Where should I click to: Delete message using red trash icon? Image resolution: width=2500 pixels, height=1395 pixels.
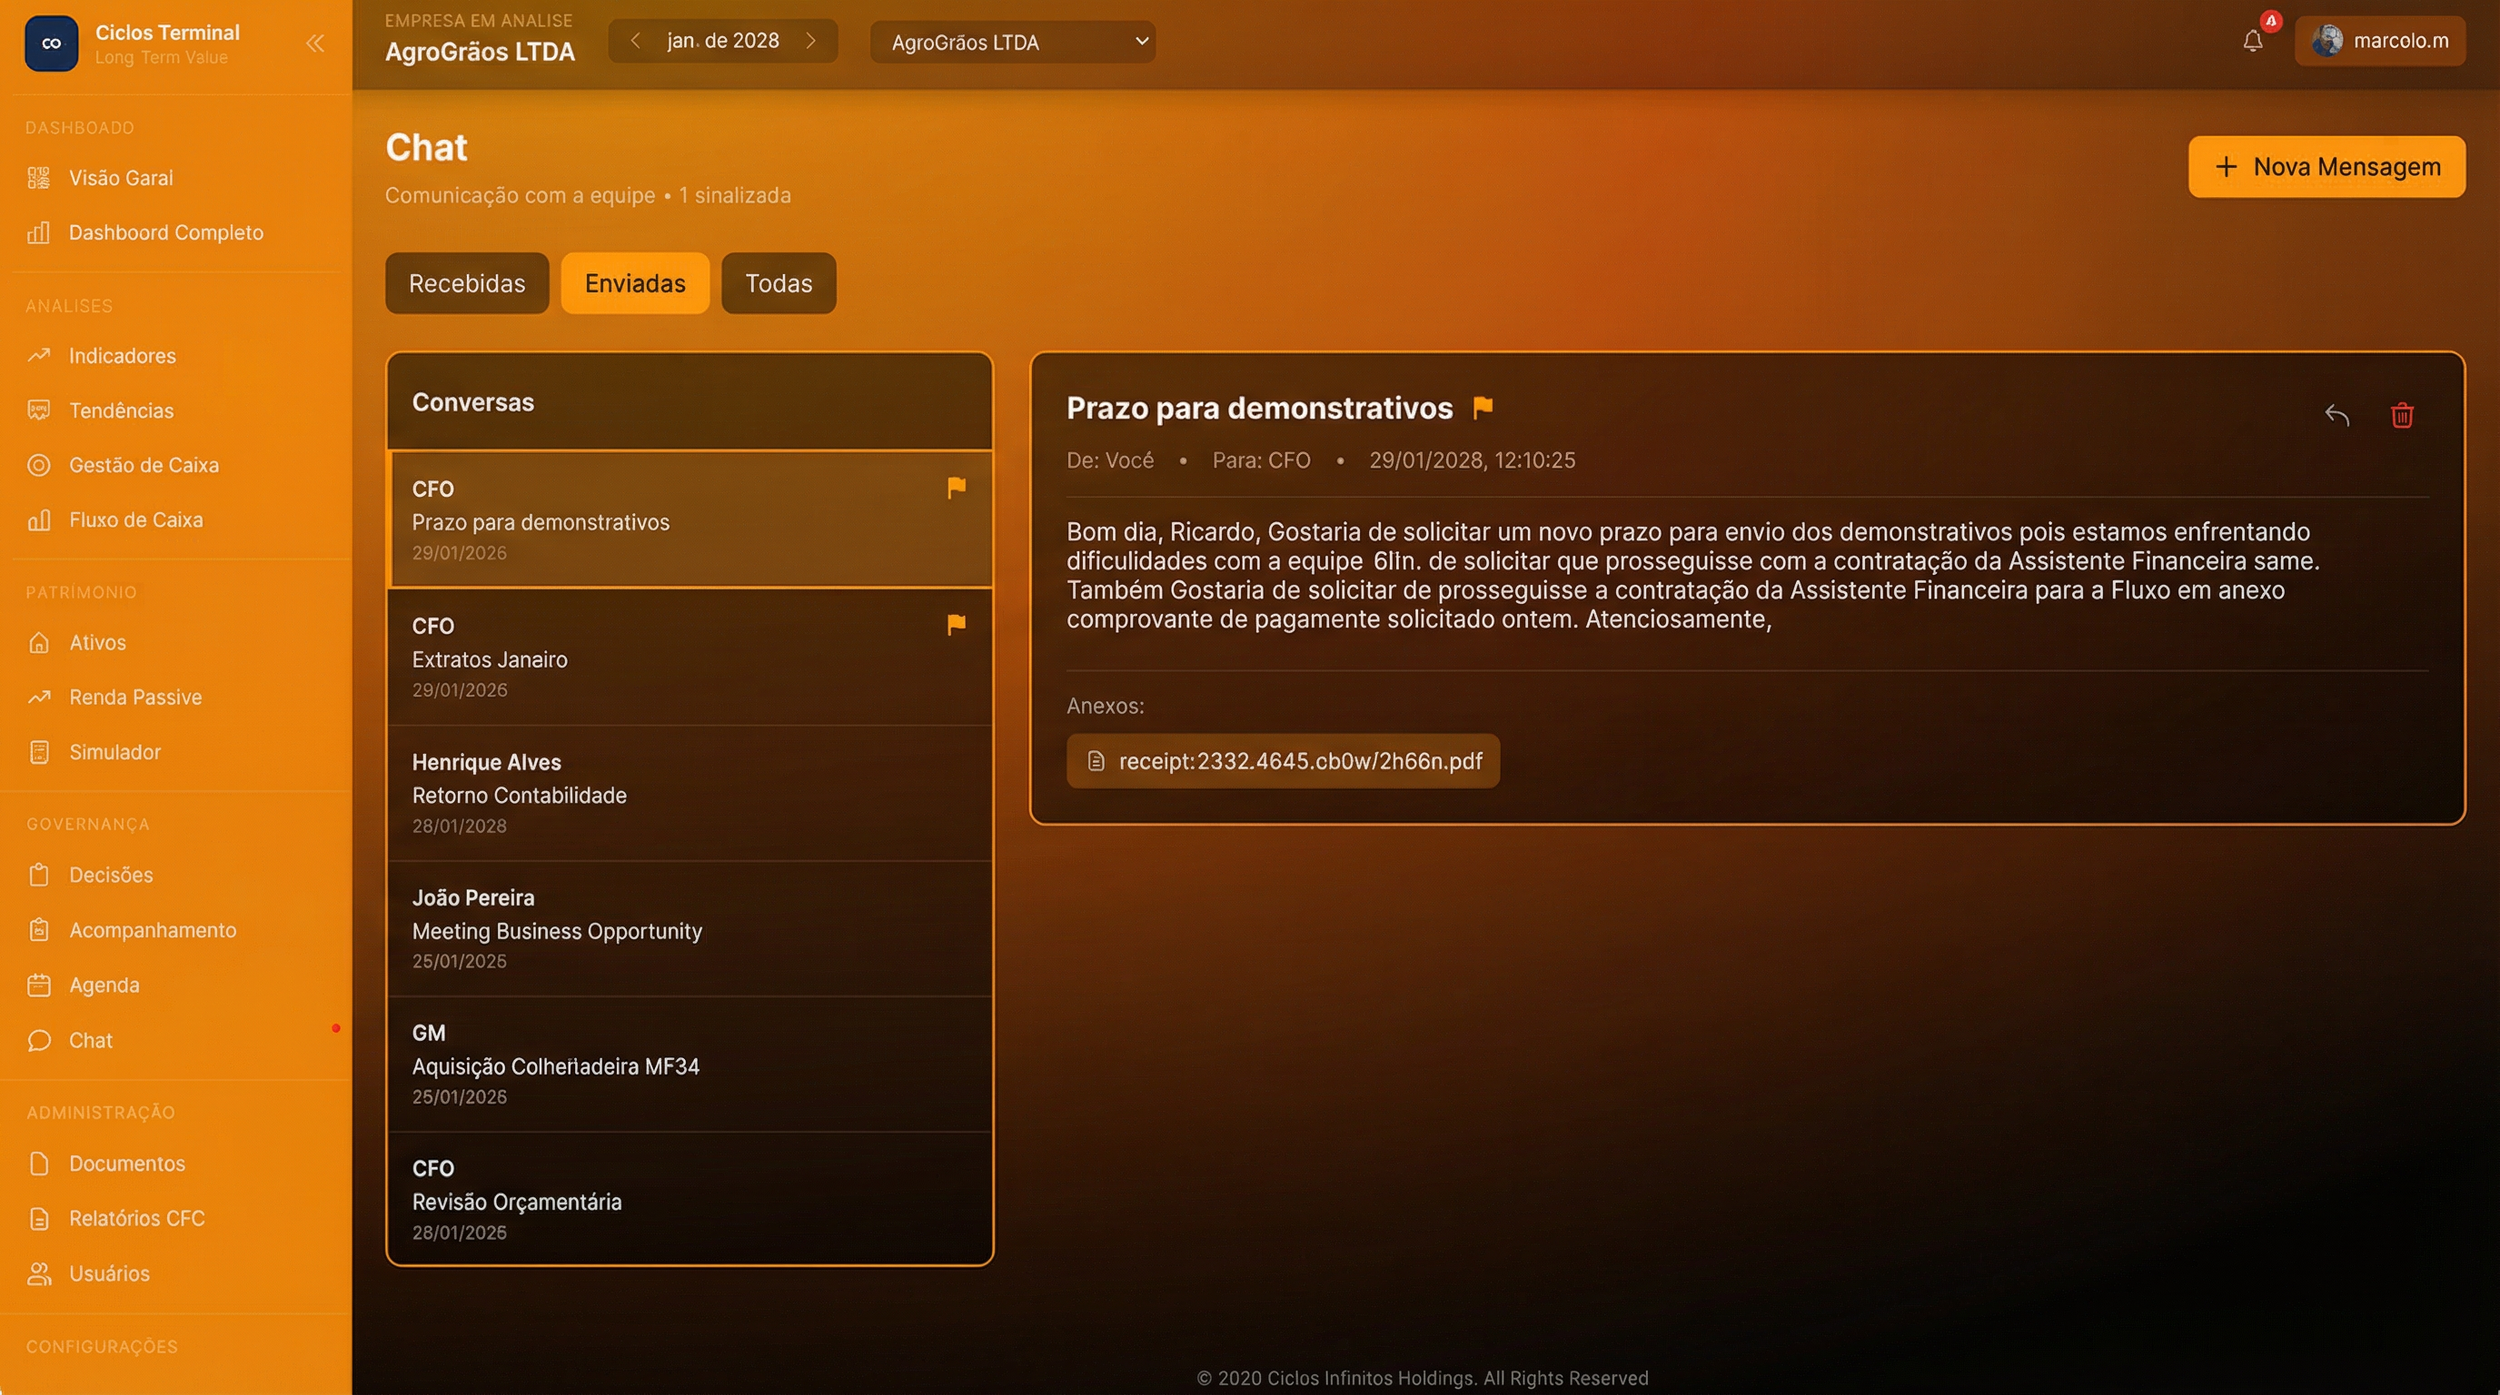2401,415
